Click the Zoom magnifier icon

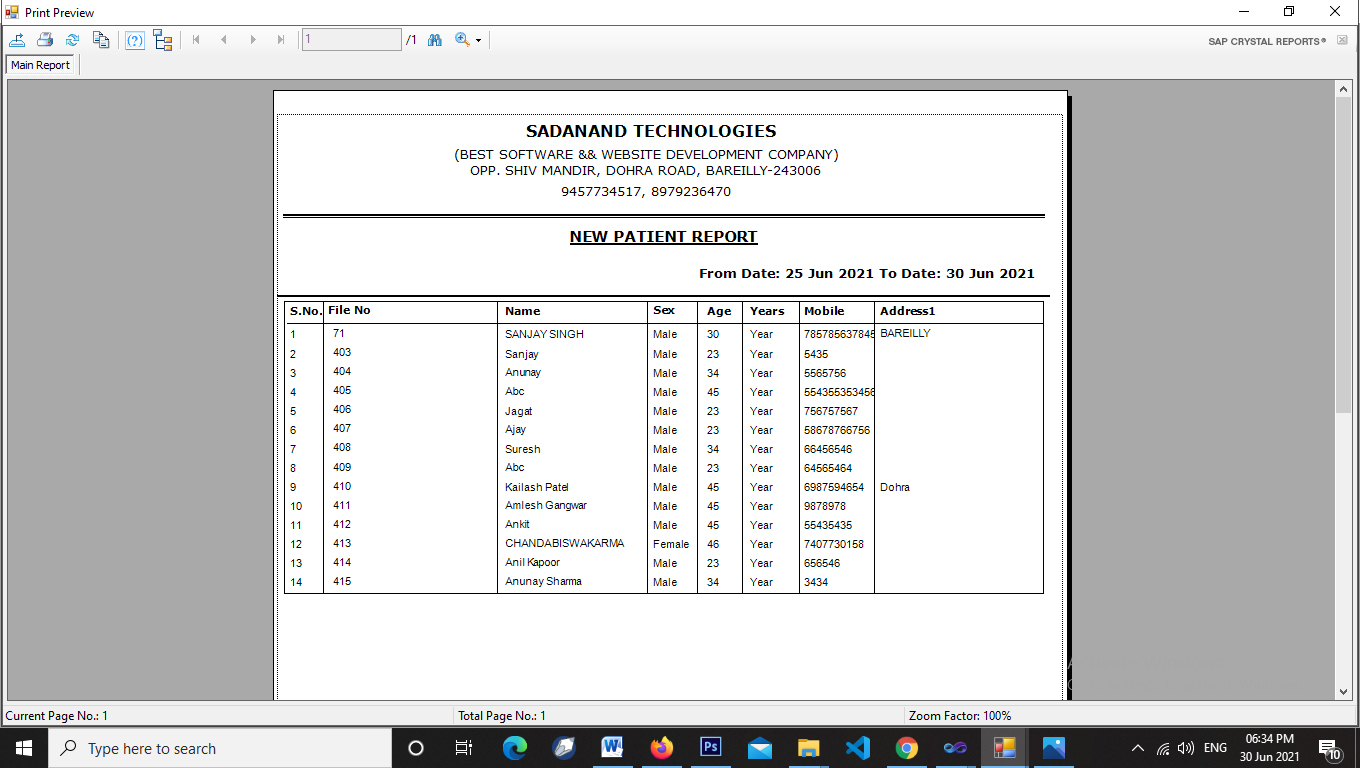click(x=462, y=40)
